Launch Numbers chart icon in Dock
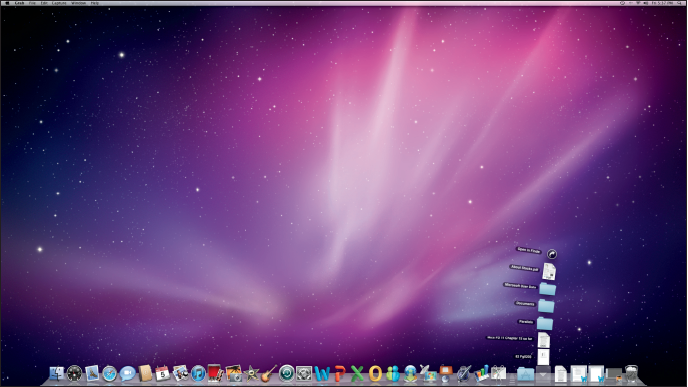Screen dimensions: 688x387 click(x=481, y=373)
